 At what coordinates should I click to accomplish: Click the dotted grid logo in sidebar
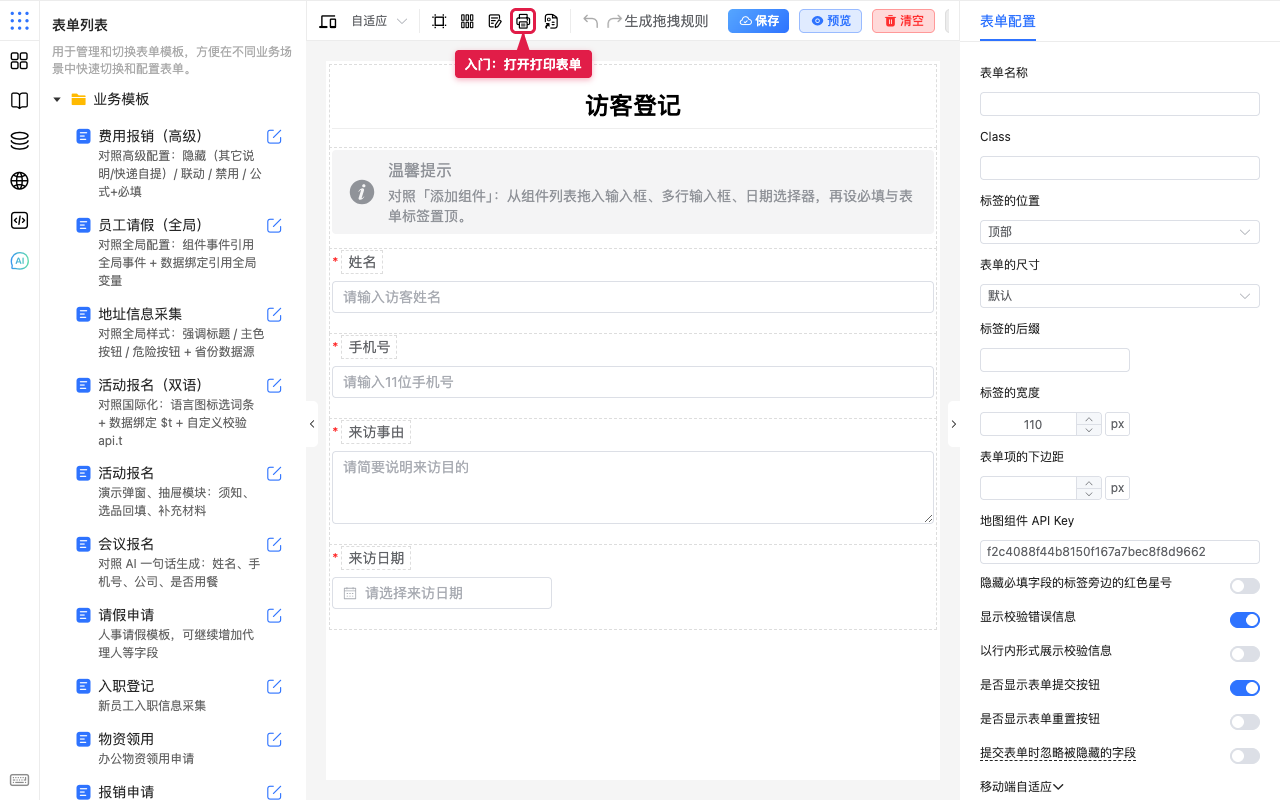19,21
